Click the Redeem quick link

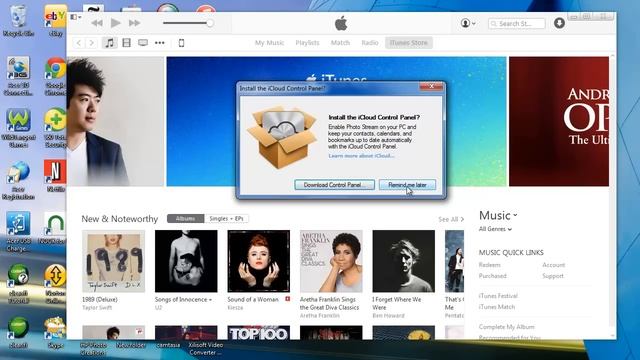[489, 265]
